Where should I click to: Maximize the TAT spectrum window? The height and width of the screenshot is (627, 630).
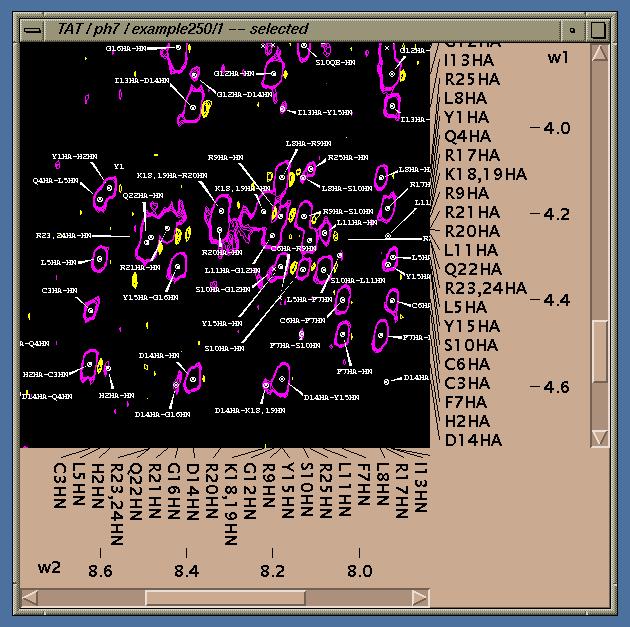click(599, 29)
